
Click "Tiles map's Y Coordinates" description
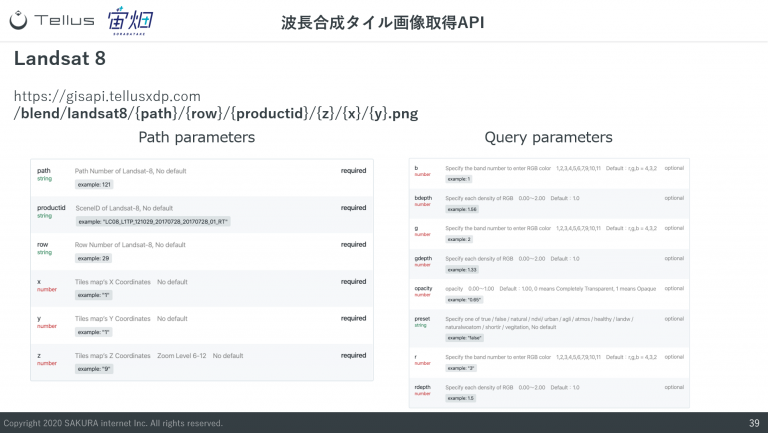coord(113,319)
